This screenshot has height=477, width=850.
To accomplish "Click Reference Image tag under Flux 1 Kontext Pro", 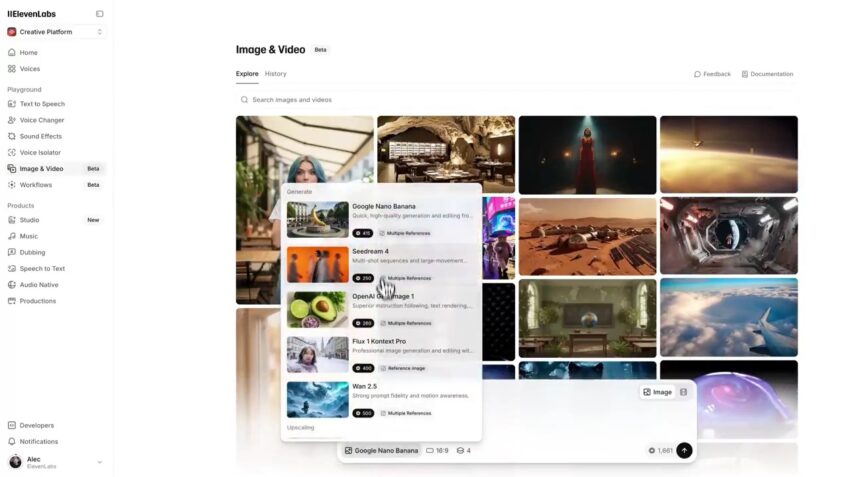I will [x=402, y=369].
